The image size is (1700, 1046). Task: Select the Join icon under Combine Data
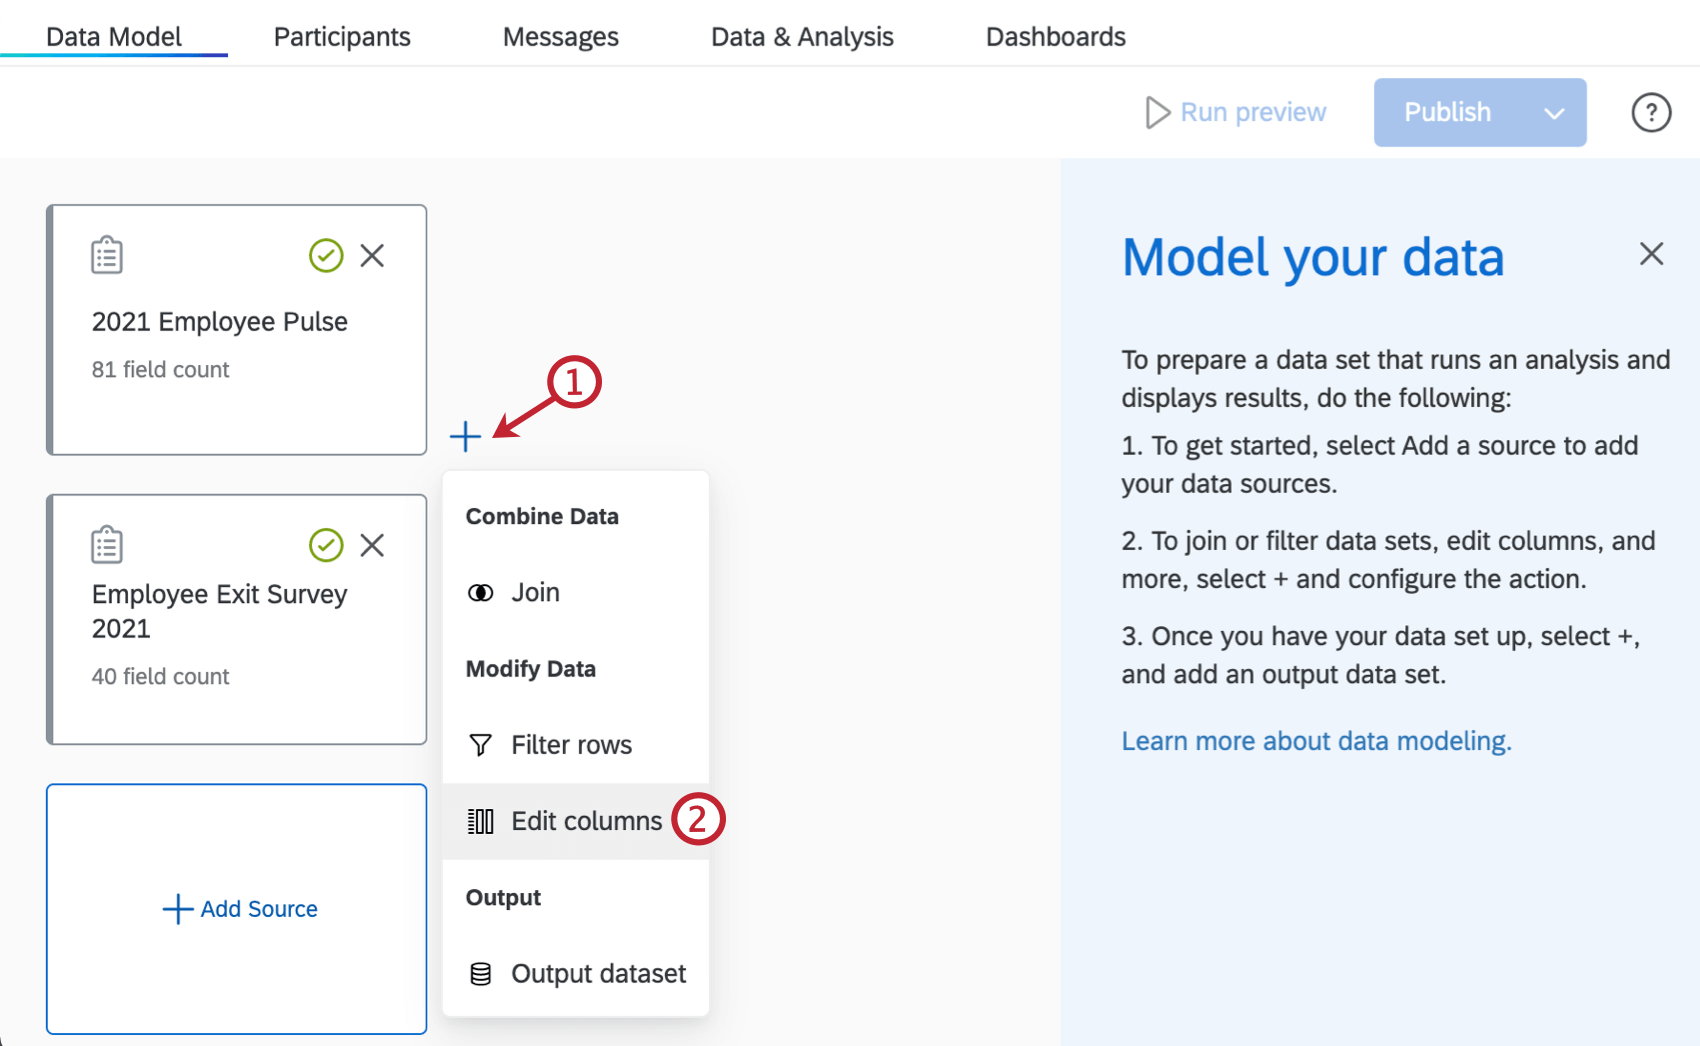[x=482, y=592]
